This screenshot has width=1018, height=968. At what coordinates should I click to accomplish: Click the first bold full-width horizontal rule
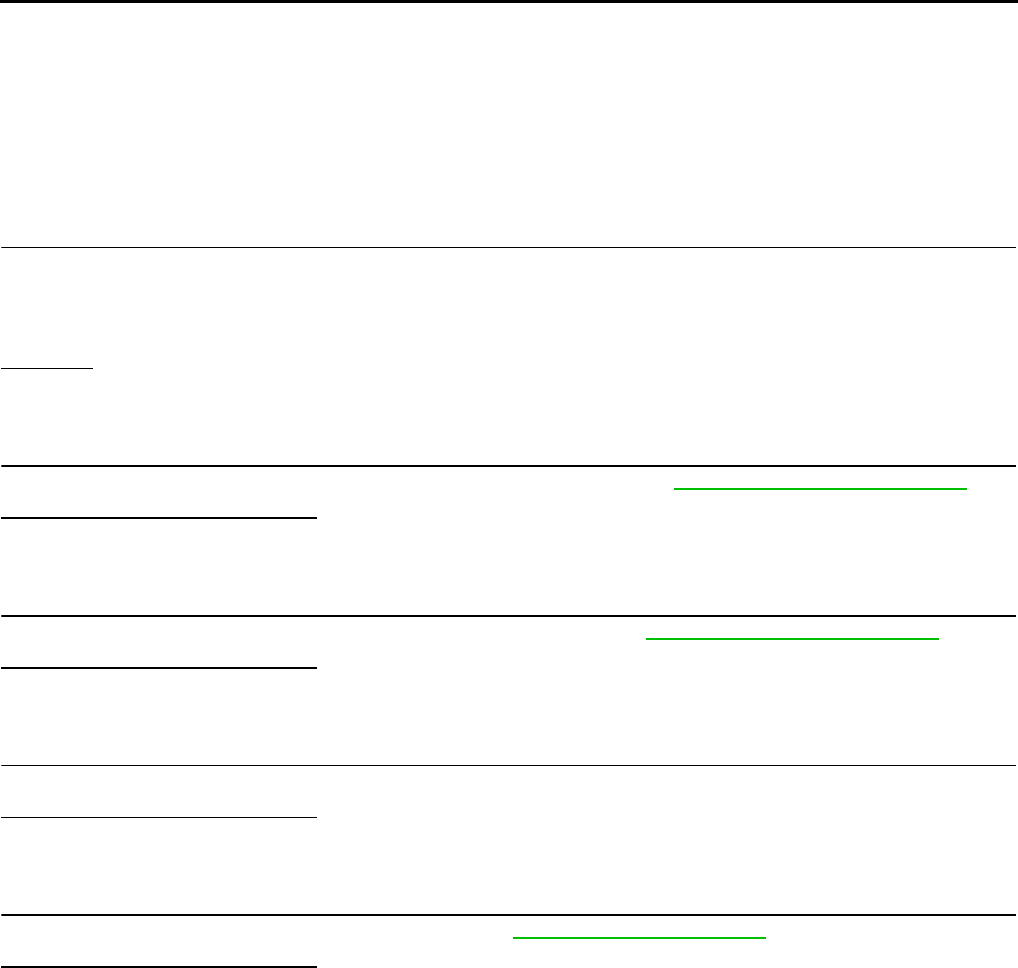[508, 465]
